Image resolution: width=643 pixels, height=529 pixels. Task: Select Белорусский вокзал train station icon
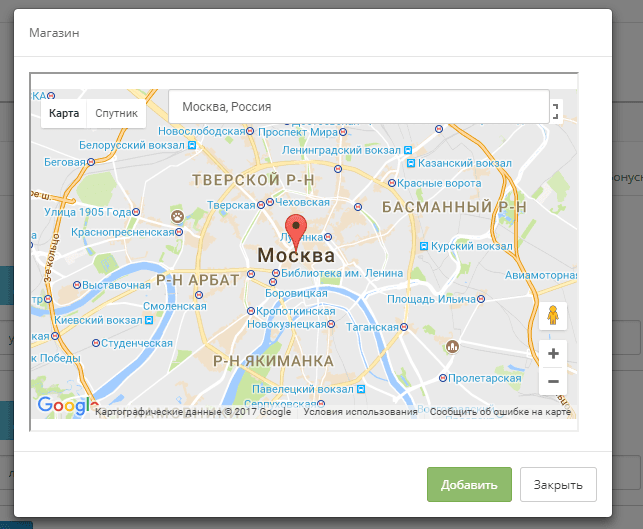point(192,145)
